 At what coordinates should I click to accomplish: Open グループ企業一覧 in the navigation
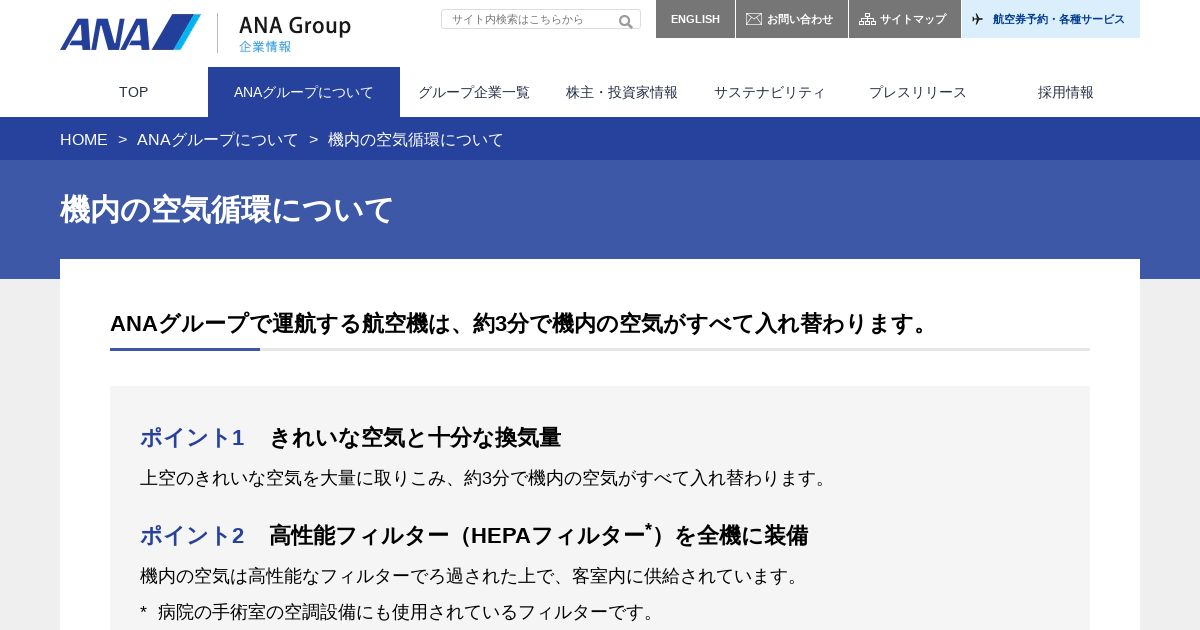pyautogui.click(x=474, y=92)
